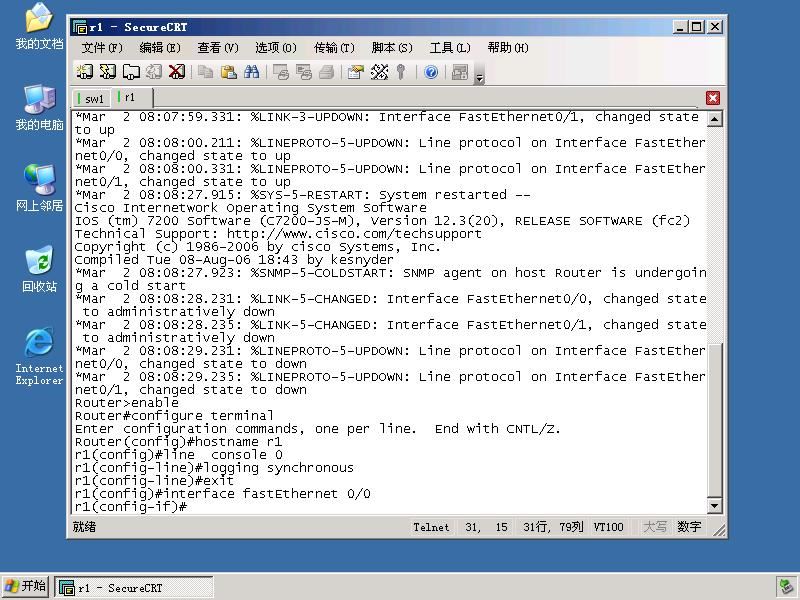Screen dimensions: 800x600
Task: Click the VT100 status bar entry
Action: click(608, 527)
